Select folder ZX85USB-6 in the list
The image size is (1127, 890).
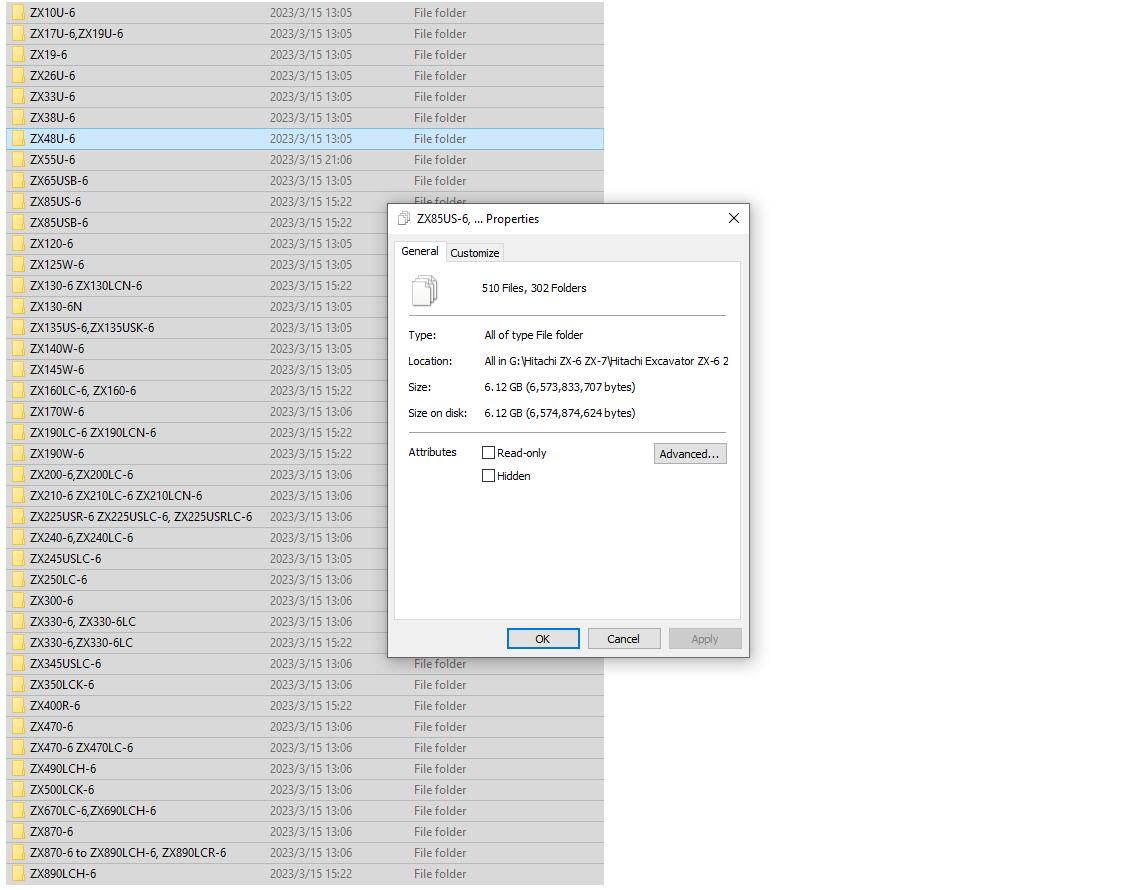coord(59,223)
